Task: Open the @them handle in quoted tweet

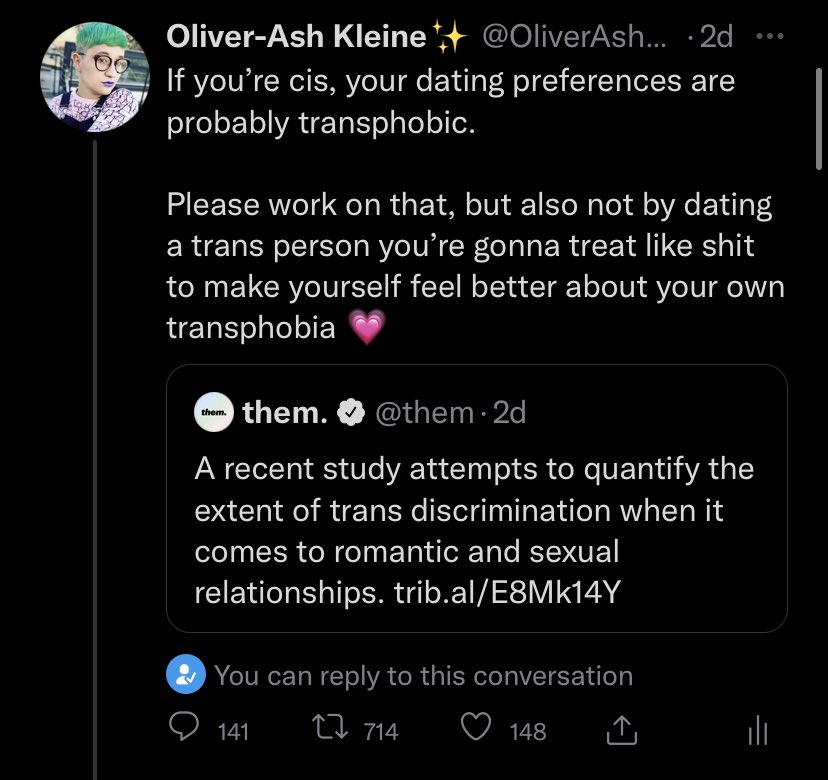Action: 425,412
